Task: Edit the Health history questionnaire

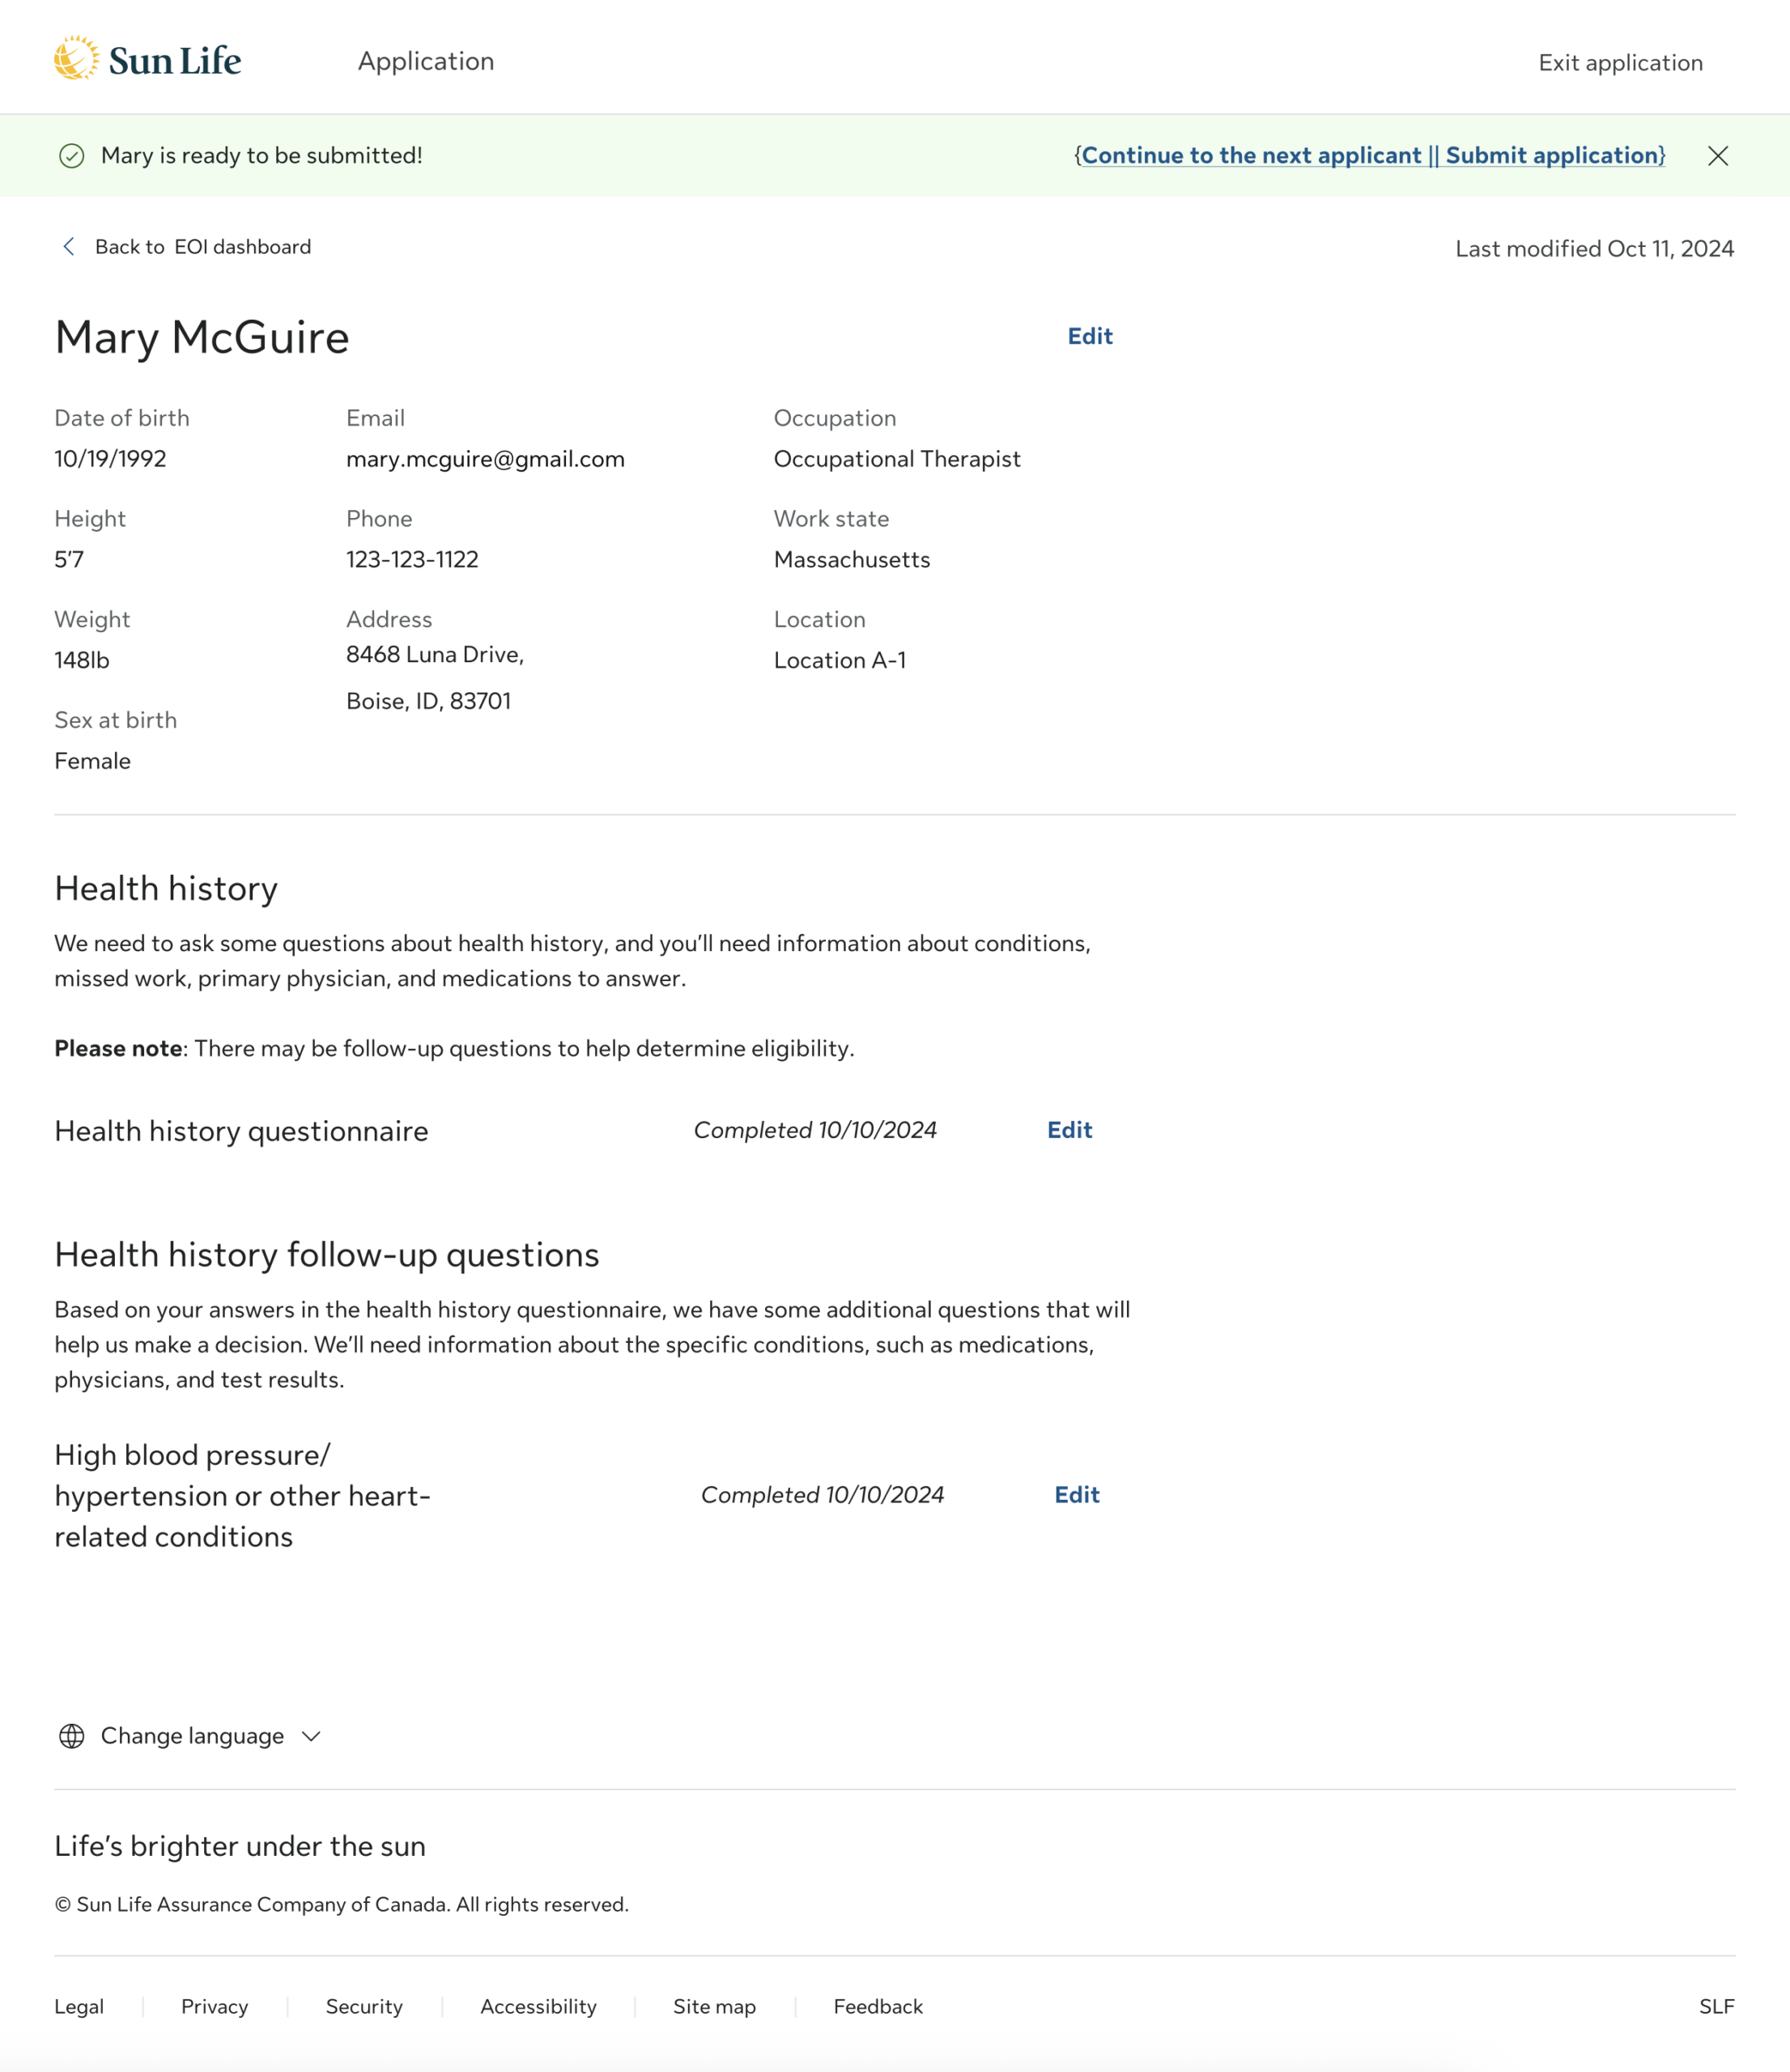Action: tap(1069, 1130)
